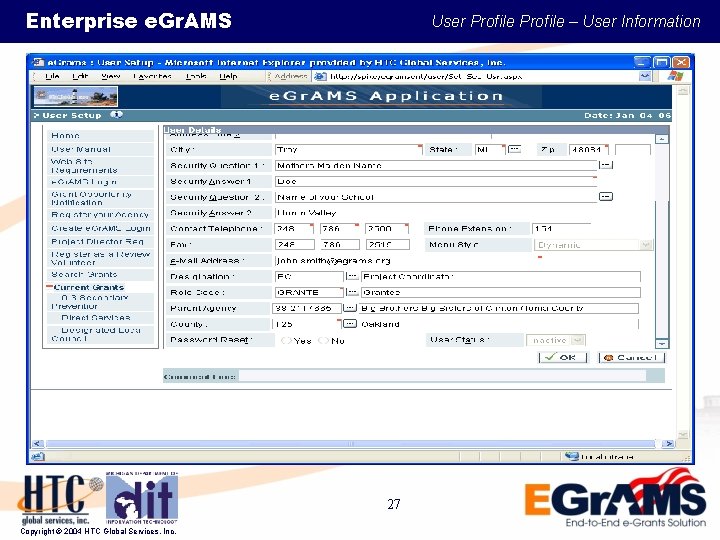
Task: Open the County lookup button
Action: tap(350, 324)
